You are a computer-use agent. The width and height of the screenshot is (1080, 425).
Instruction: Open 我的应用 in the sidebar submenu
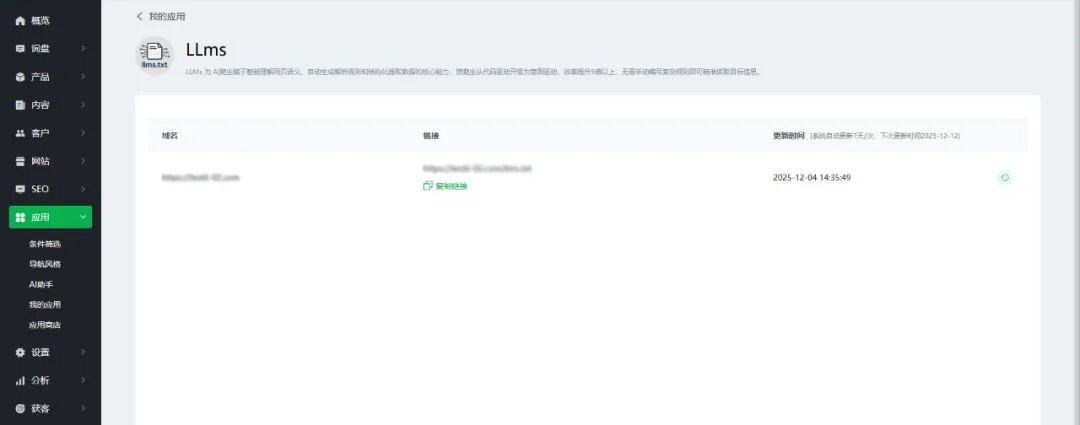45,304
